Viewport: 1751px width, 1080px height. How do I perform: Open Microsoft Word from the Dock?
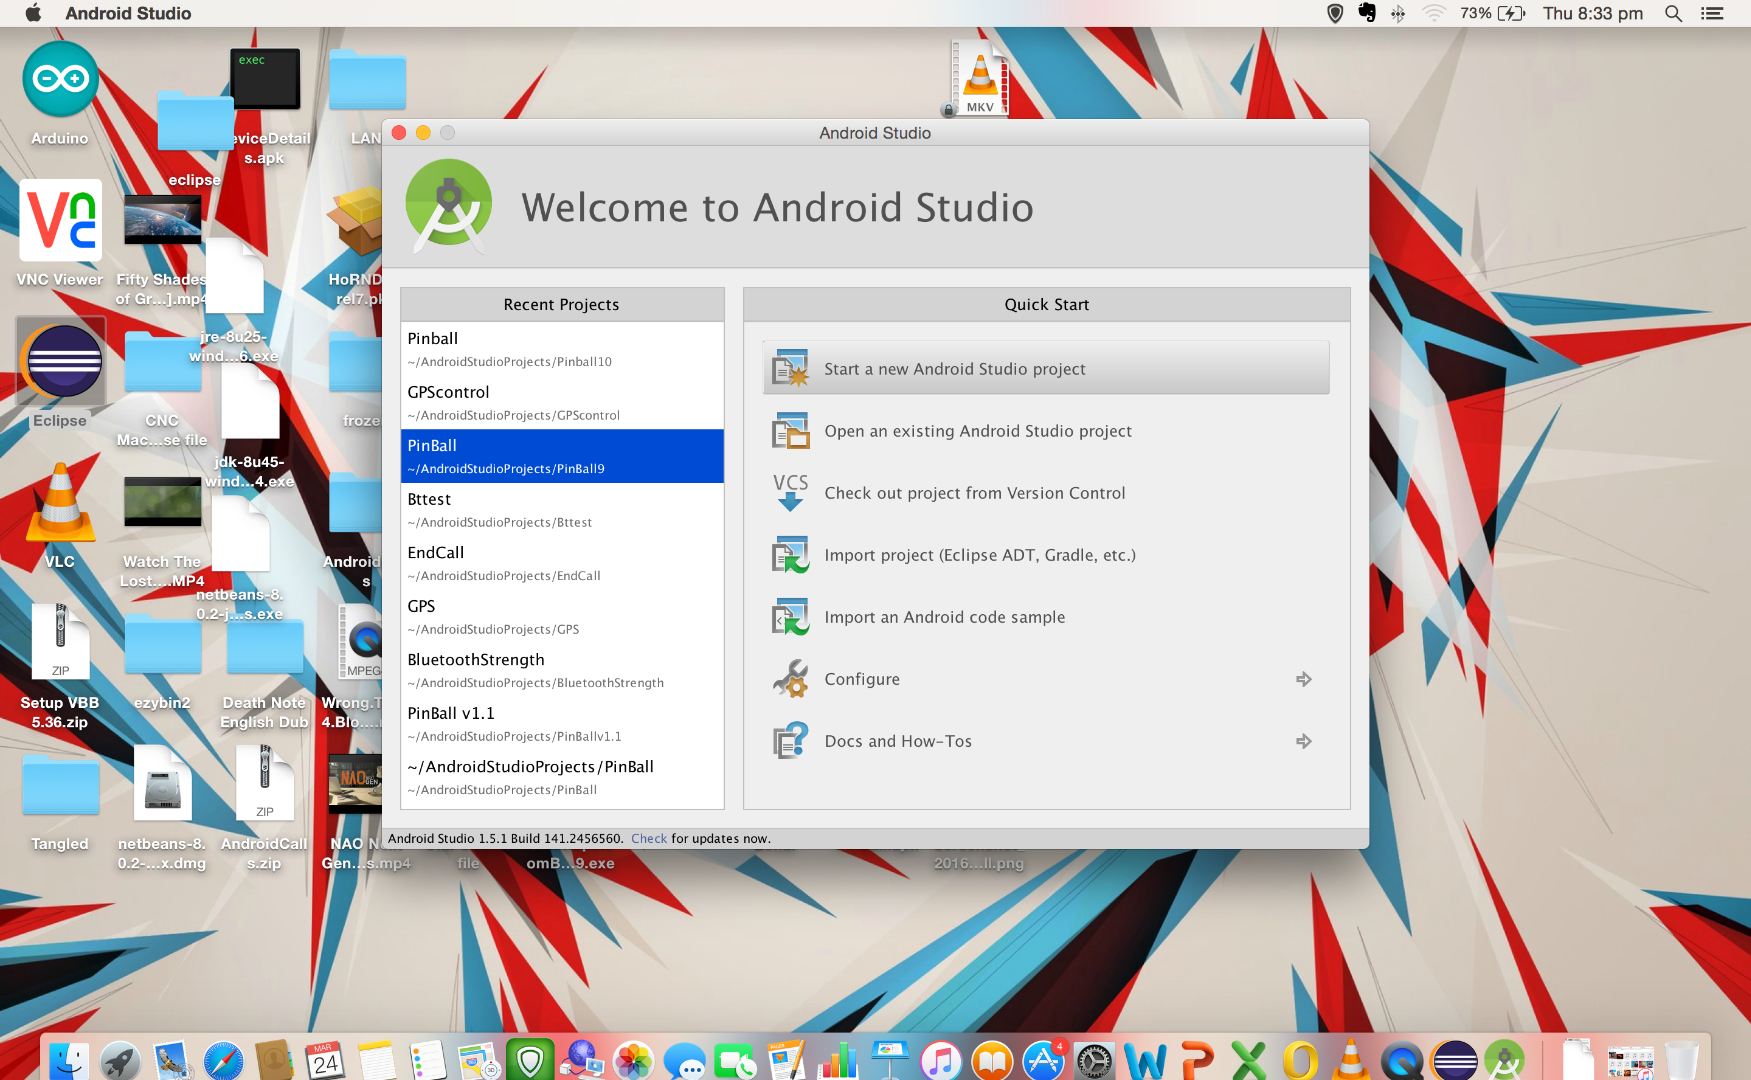point(1146,1060)
